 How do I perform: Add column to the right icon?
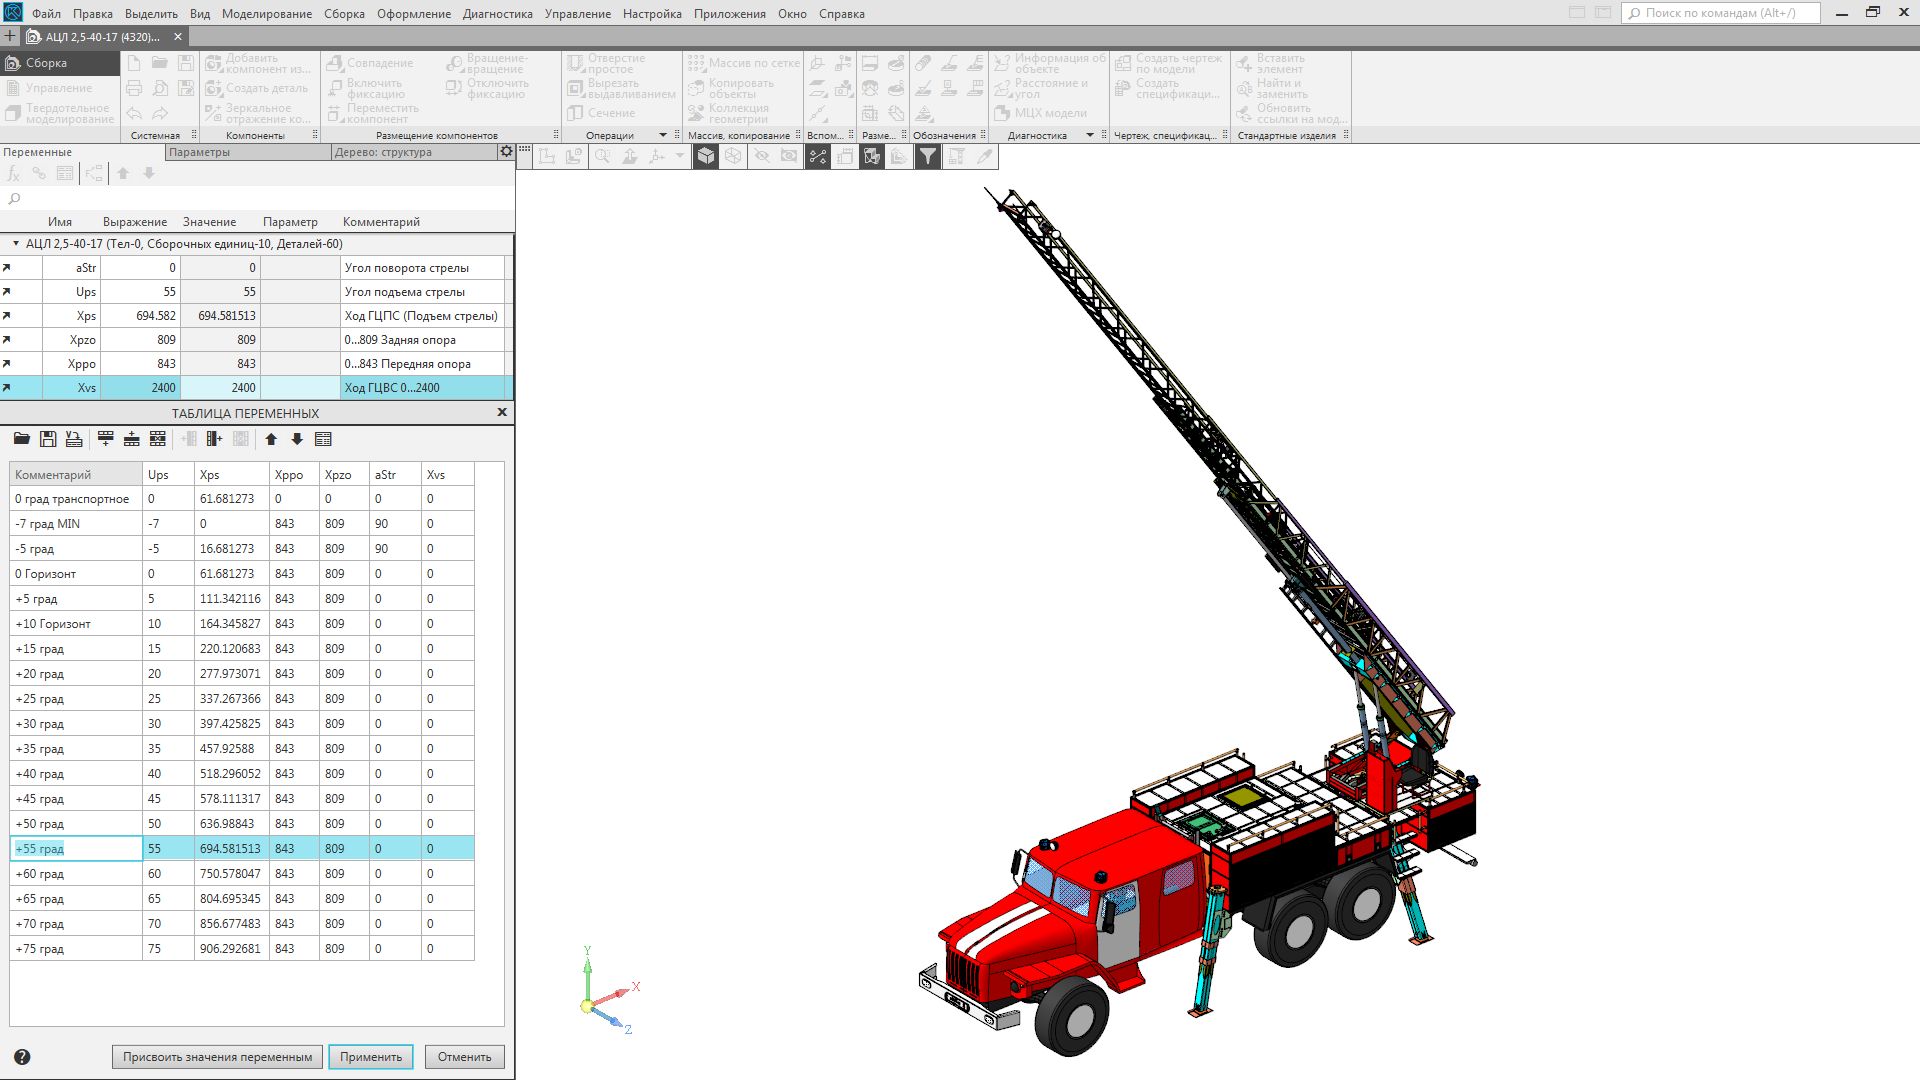tap(214, 439)
